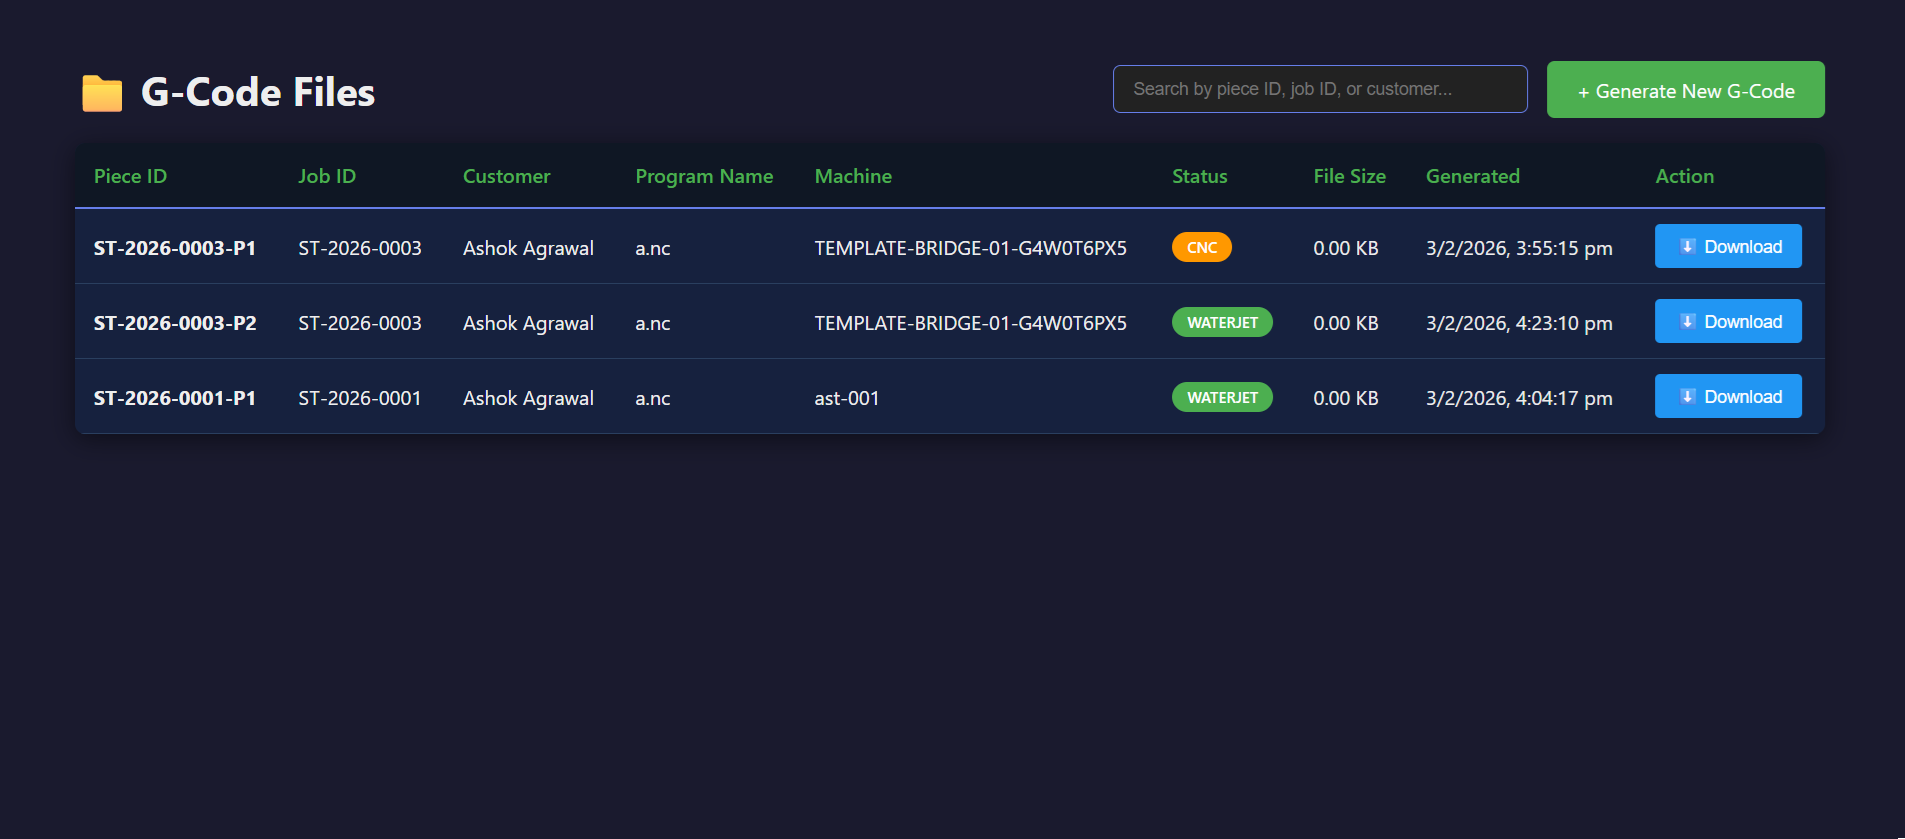Select the Customer column header
Image resolution: width=1905 pixels, height=839 pixels.
pos(506,176)
